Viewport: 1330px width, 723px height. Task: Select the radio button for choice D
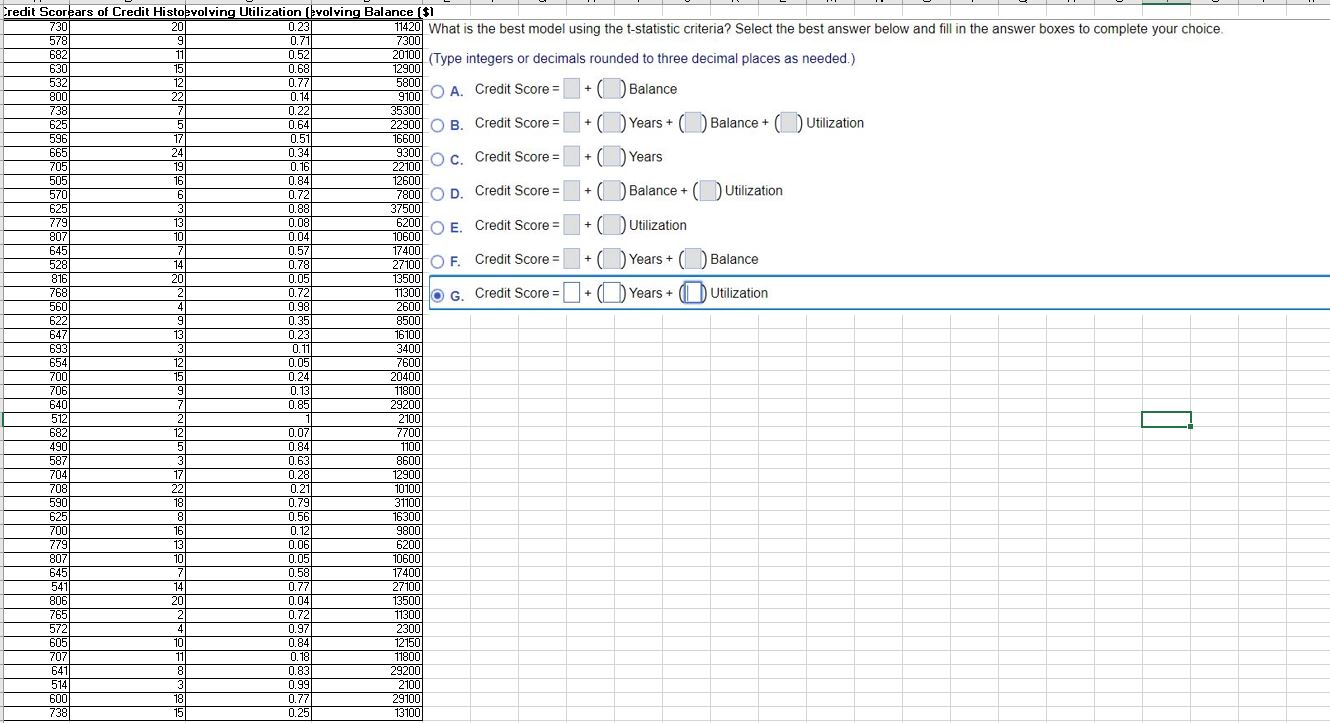click(x=437, y=192)
